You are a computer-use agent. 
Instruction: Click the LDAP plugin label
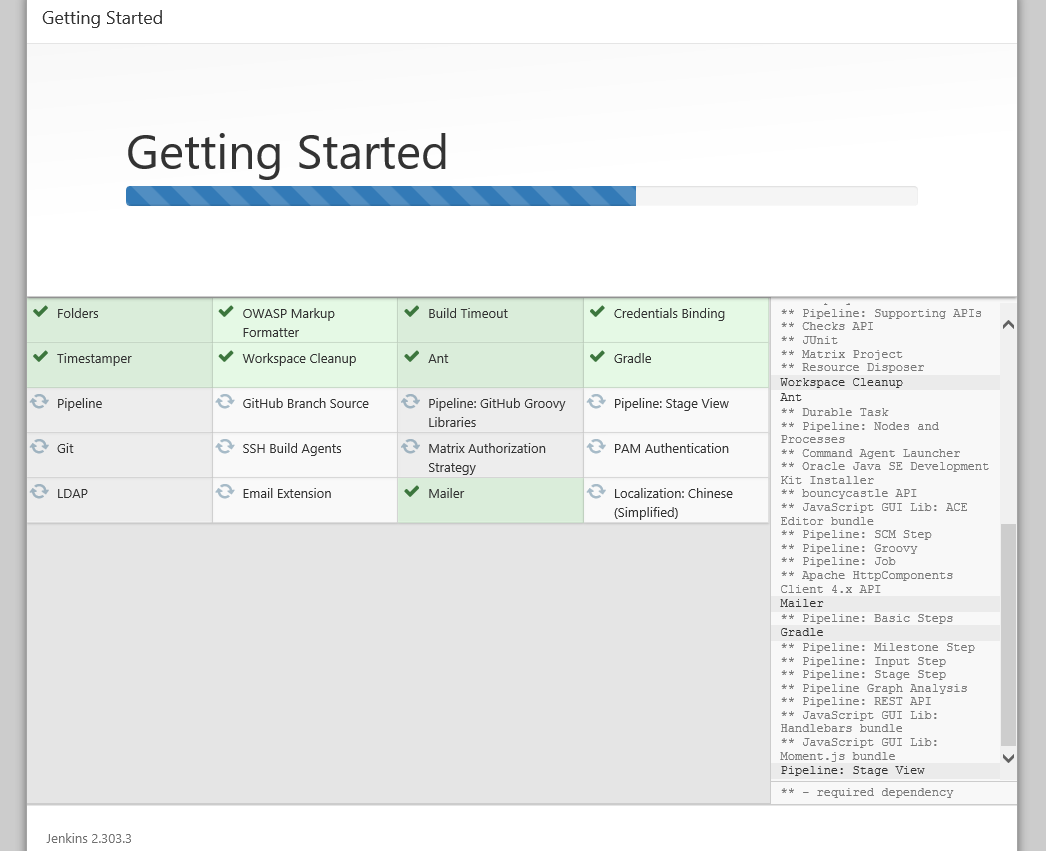(72, 494)
